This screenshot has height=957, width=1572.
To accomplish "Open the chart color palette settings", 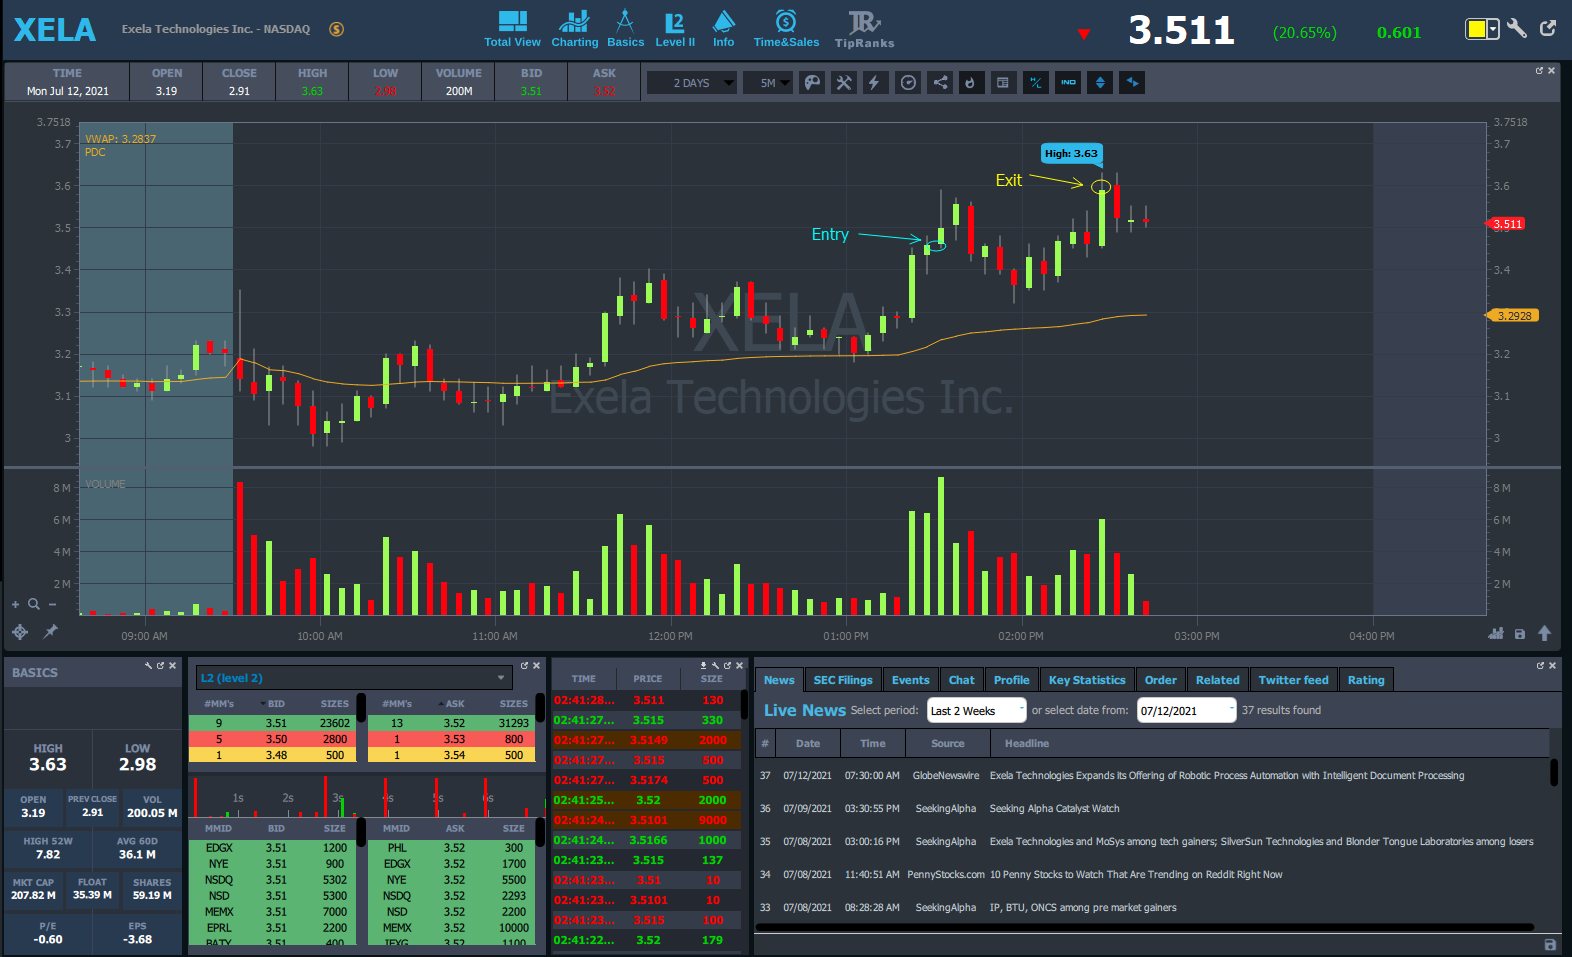I will coord(813,83).
